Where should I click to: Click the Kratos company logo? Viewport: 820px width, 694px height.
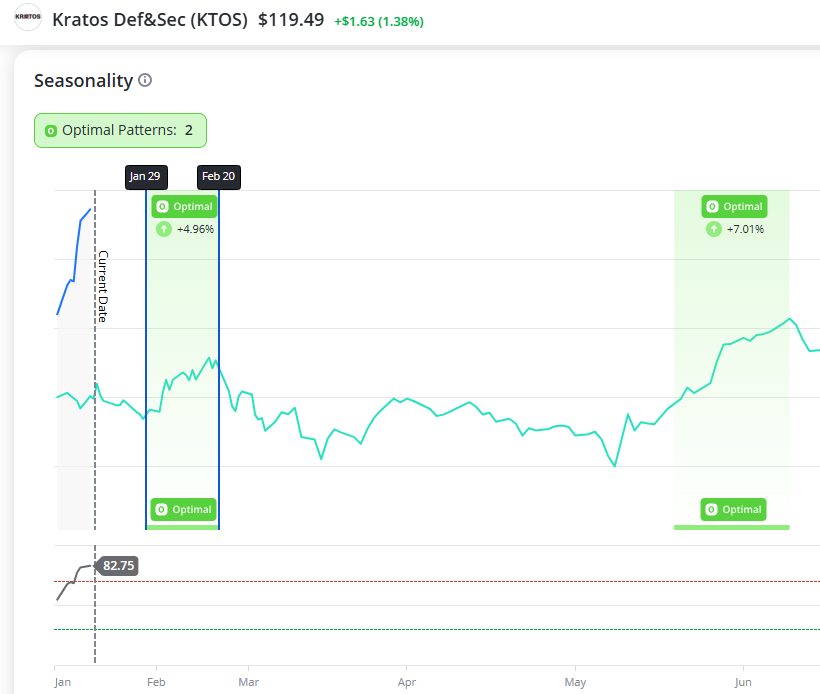[x=28, y=19]
